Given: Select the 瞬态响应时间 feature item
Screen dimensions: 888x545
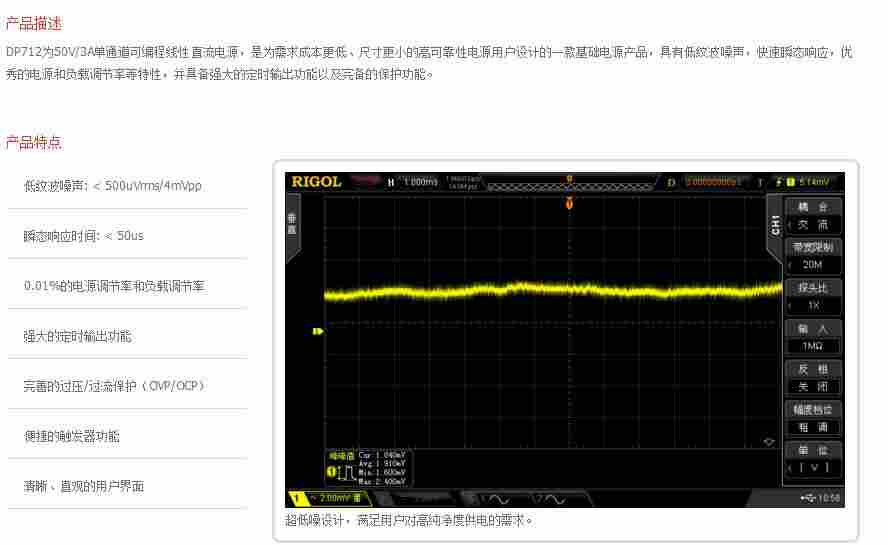Looking at the screenshot, I should click(x=84, y=236).
